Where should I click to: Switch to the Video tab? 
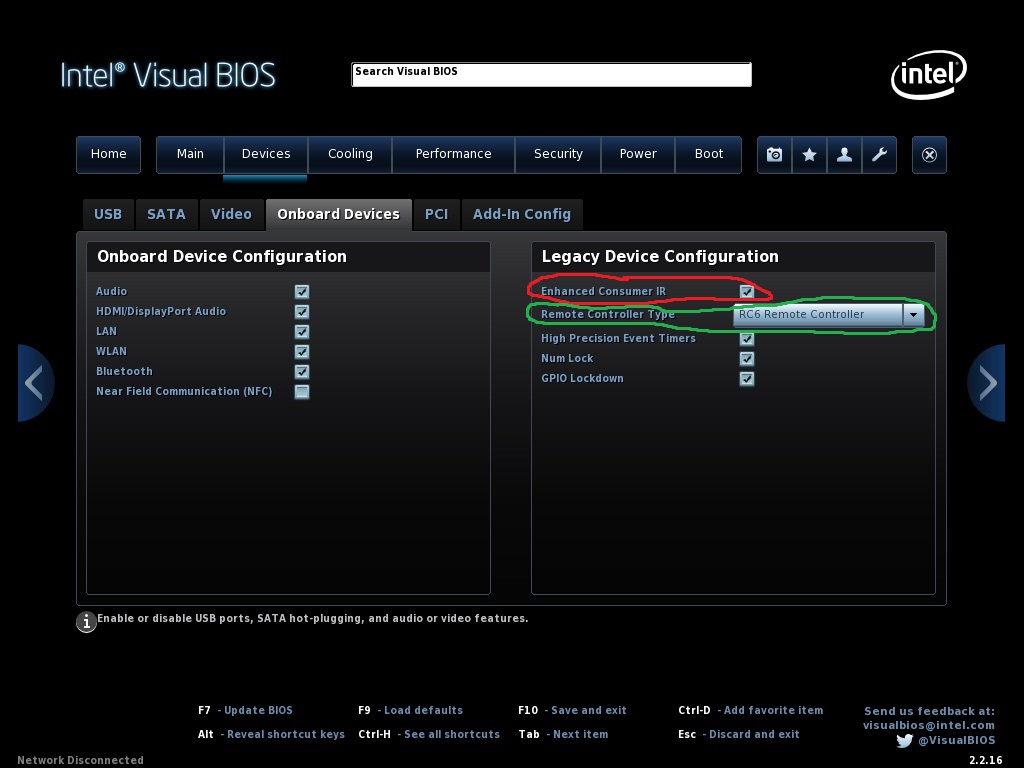231,215
